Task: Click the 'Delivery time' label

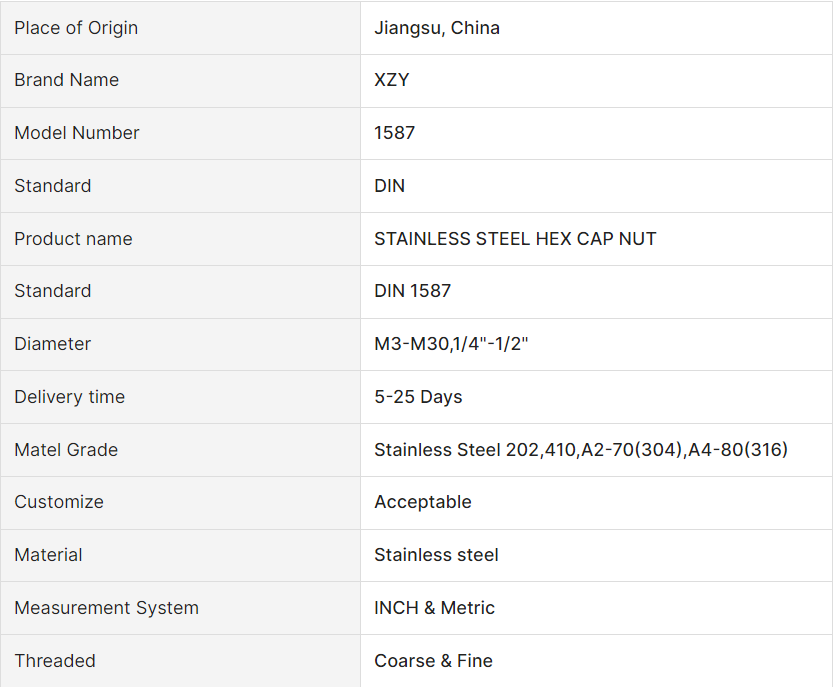Action: coord(69,397)
